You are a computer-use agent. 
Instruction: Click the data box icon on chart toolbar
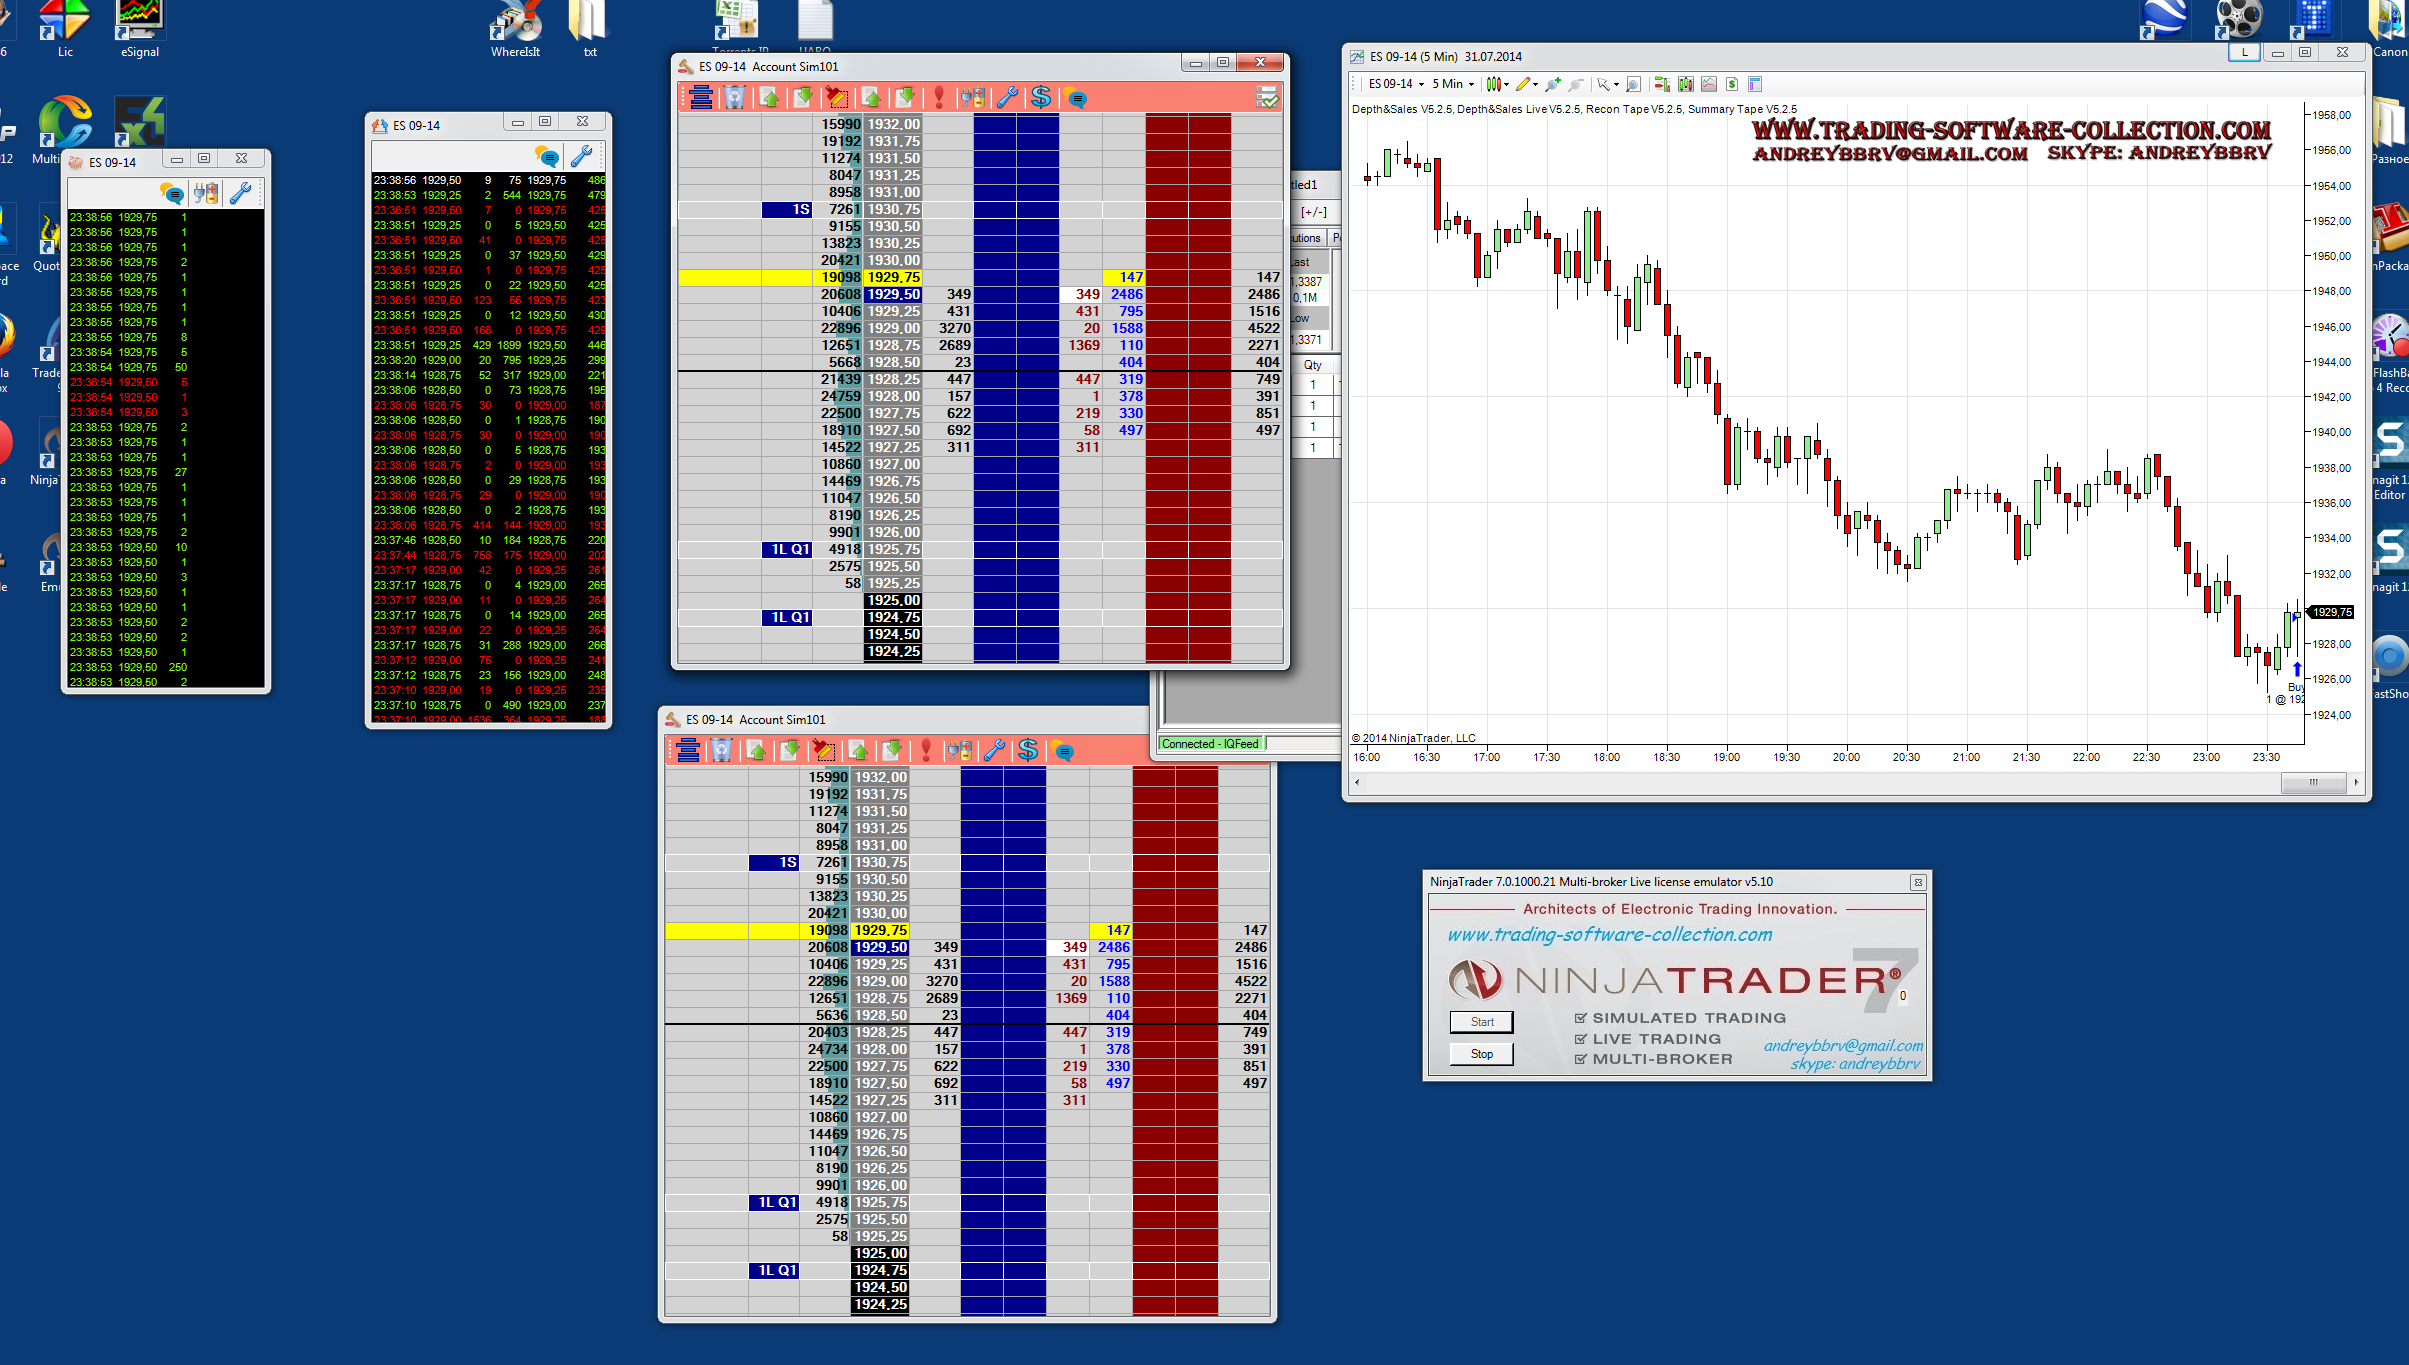(x=1755, y=84)
